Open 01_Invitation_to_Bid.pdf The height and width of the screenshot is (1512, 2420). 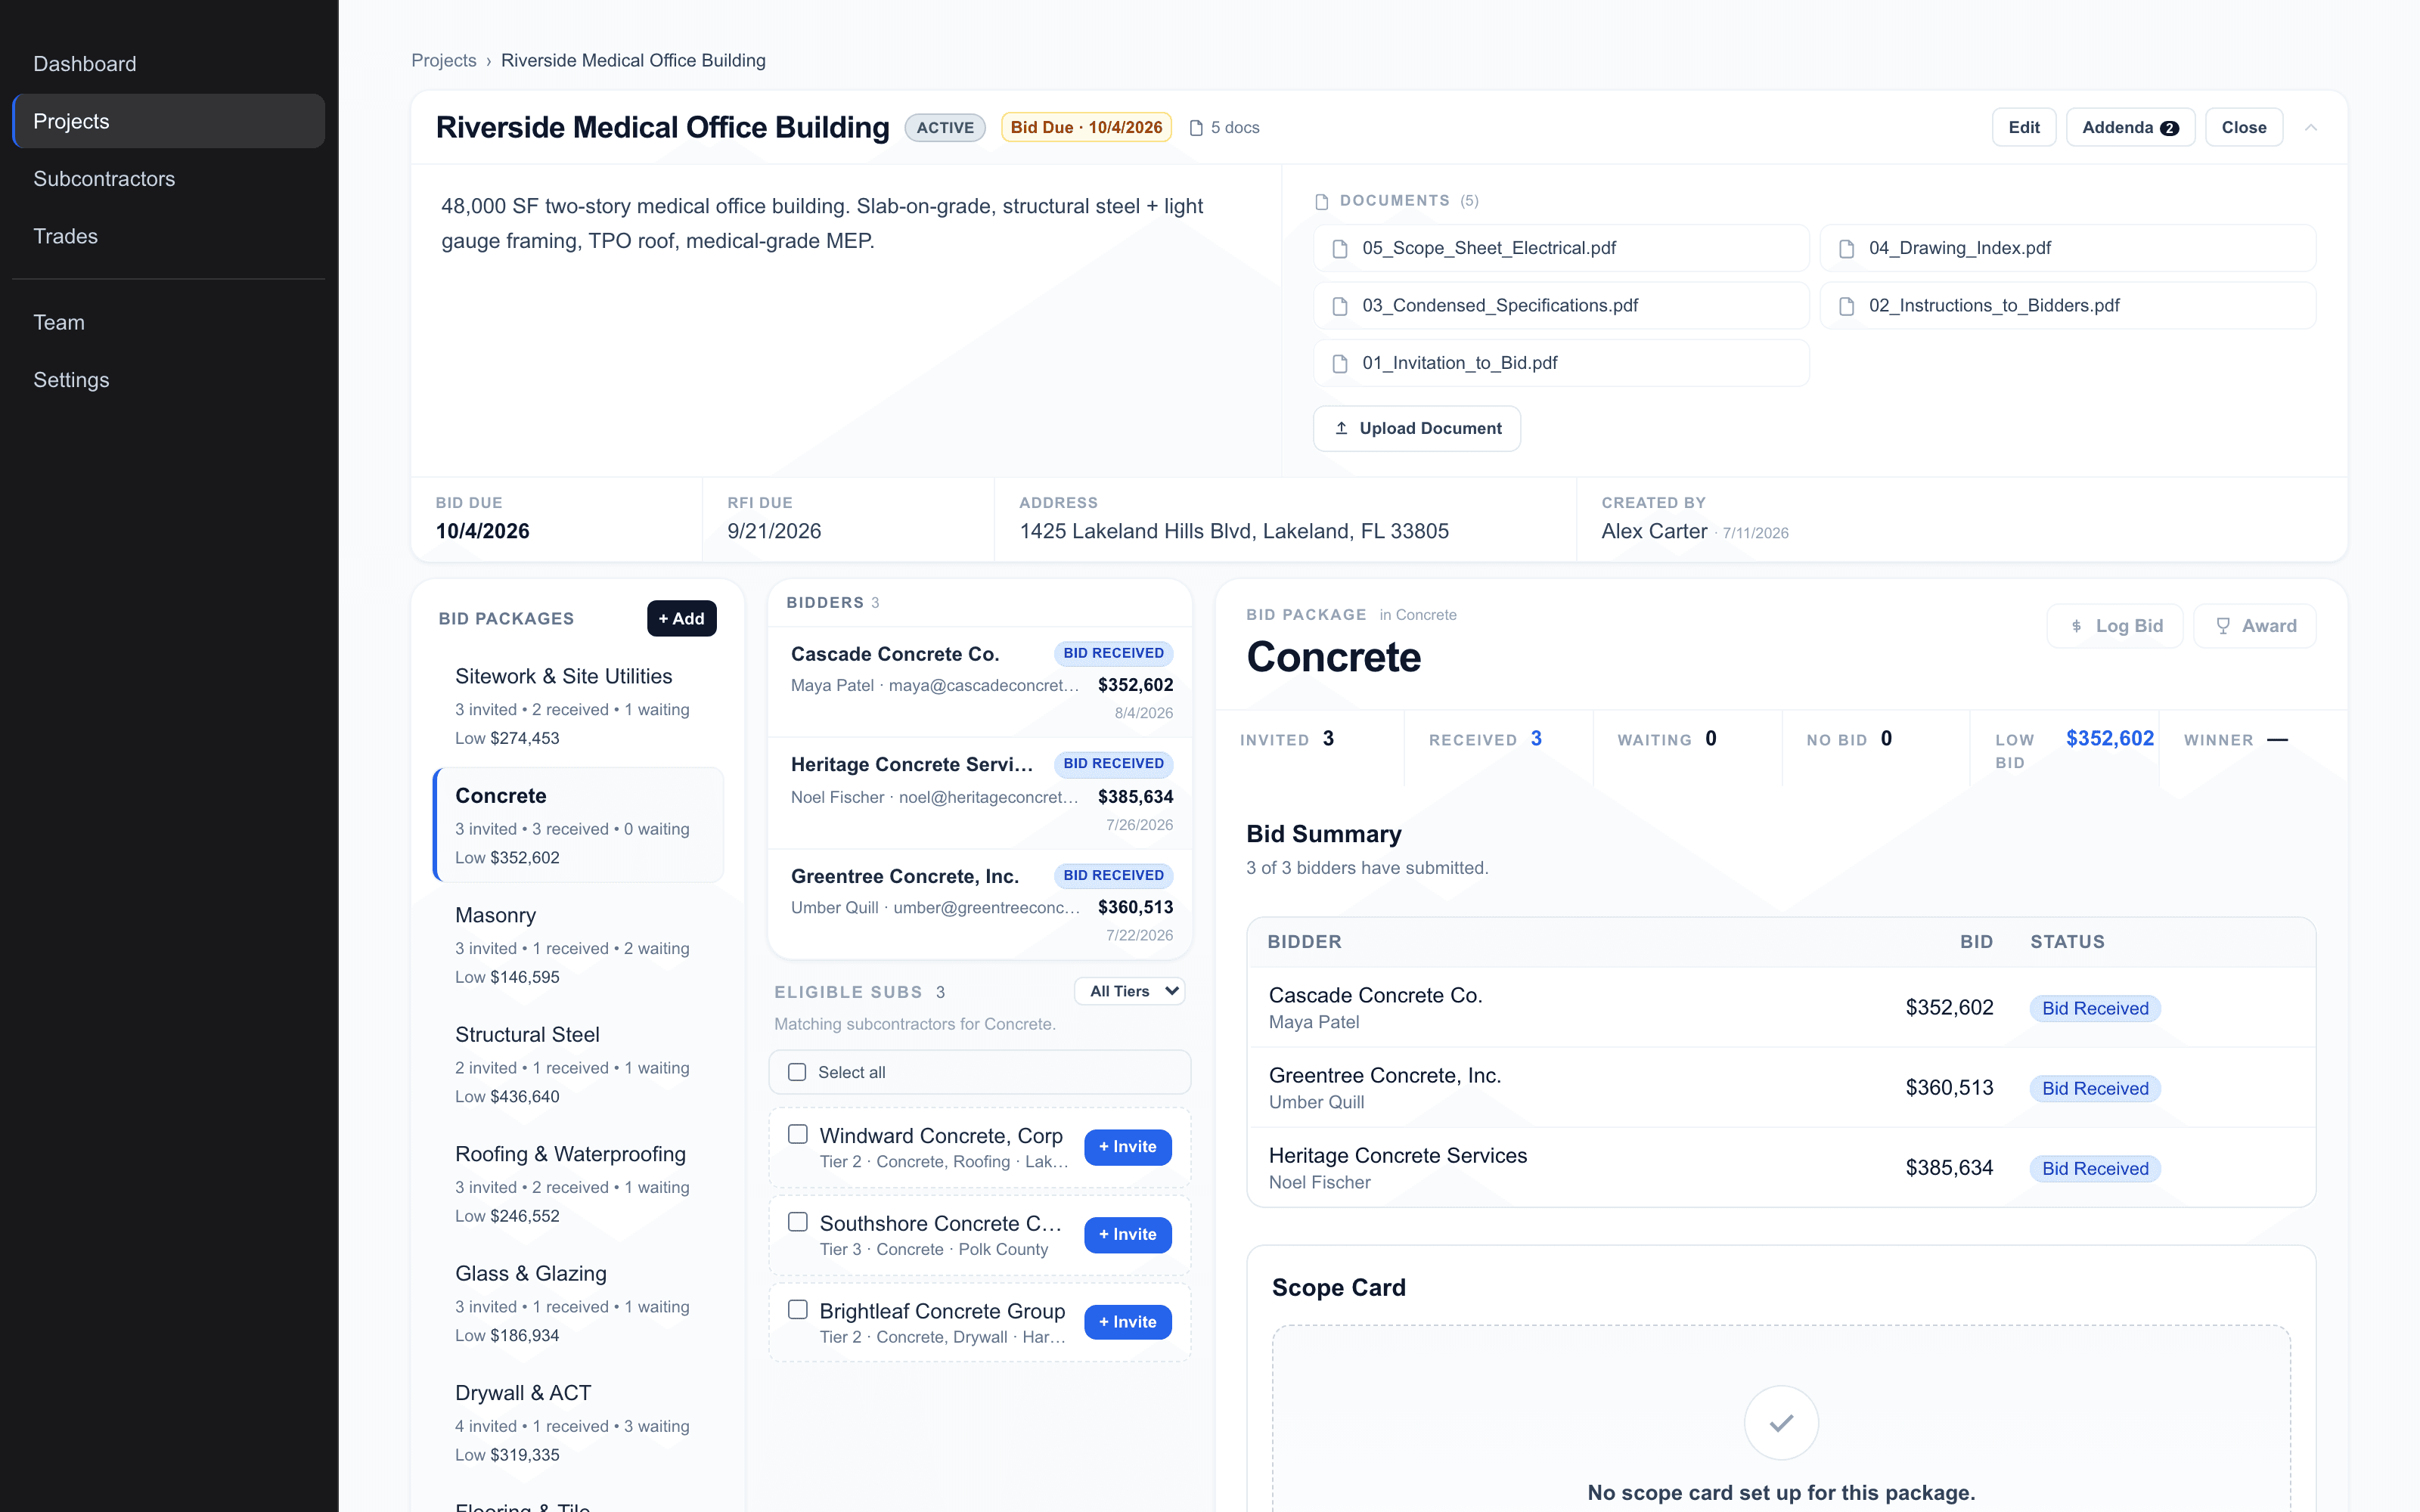tap(1561, 363)
